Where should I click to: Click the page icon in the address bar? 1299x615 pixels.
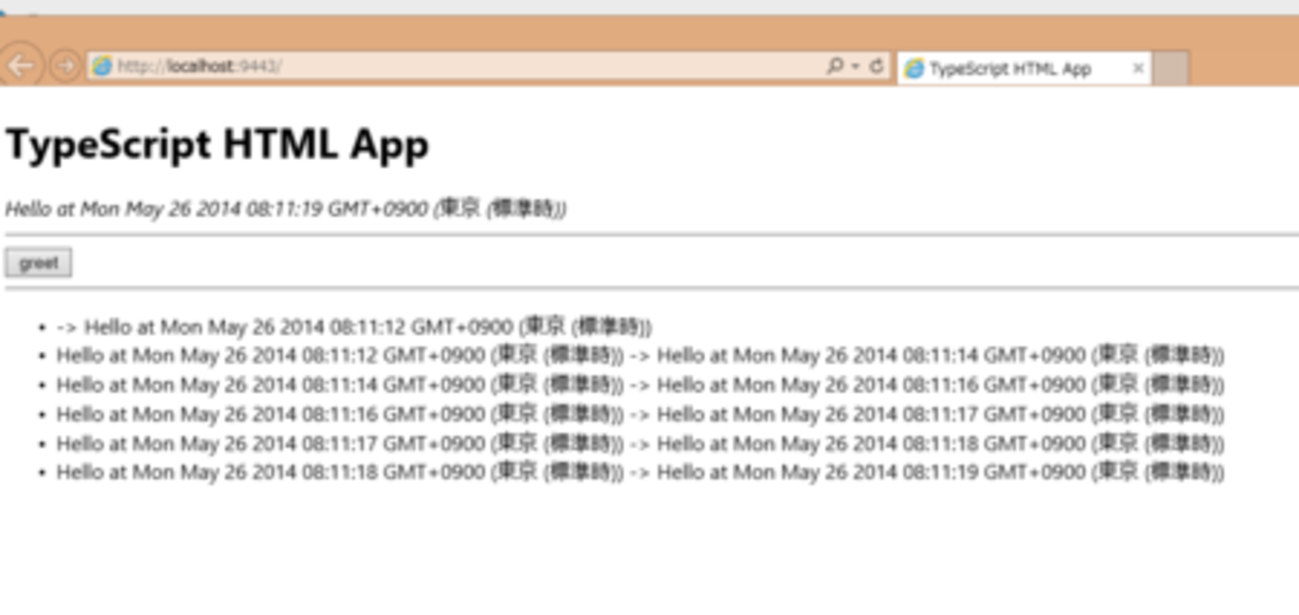pyautogui.click(x=101, y=67)
